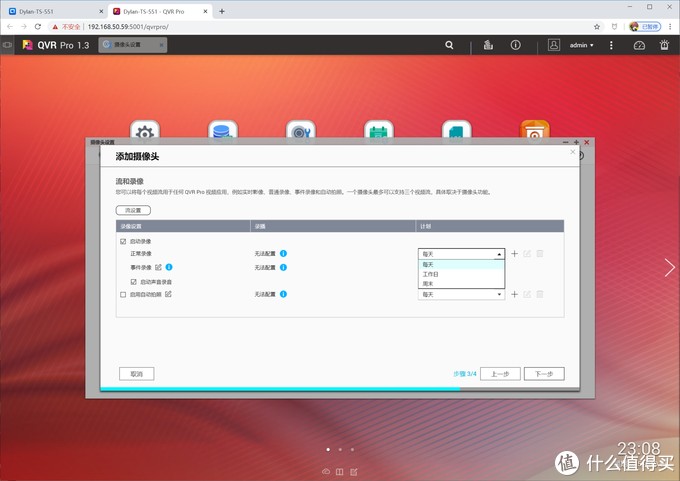Go back with the 上一步 button
The image size is (680, 481).
coord(500,374)
